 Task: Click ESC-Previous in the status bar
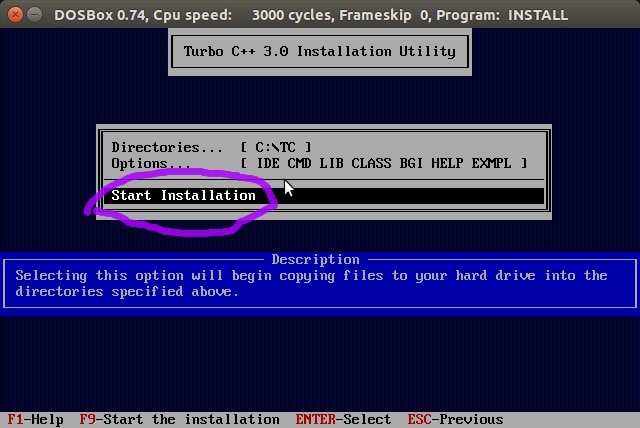coord(455,419)
